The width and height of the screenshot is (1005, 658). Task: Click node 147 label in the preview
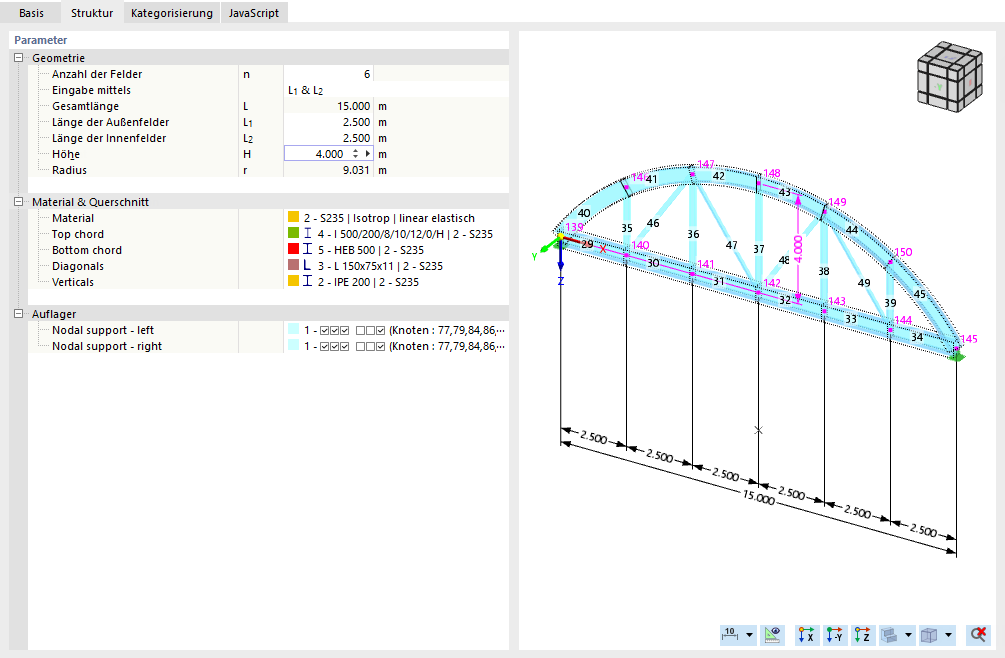pyautogui.click(x=705, y=164)
